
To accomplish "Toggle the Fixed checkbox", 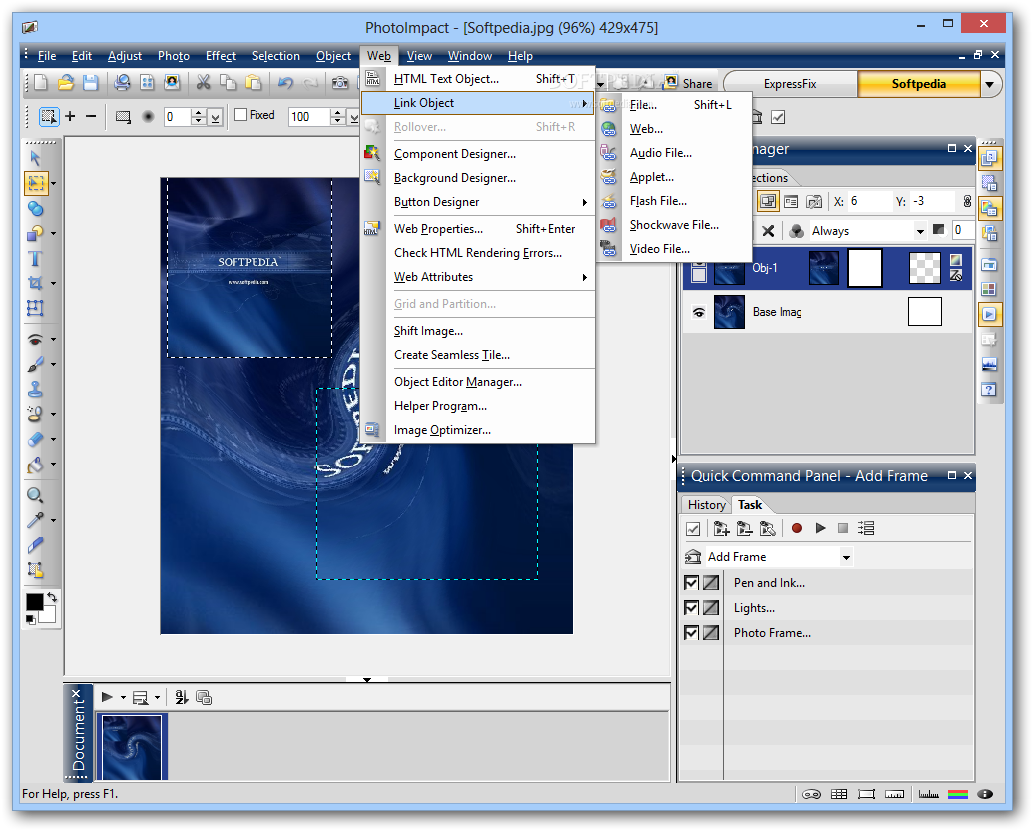I will coord(240,115).
